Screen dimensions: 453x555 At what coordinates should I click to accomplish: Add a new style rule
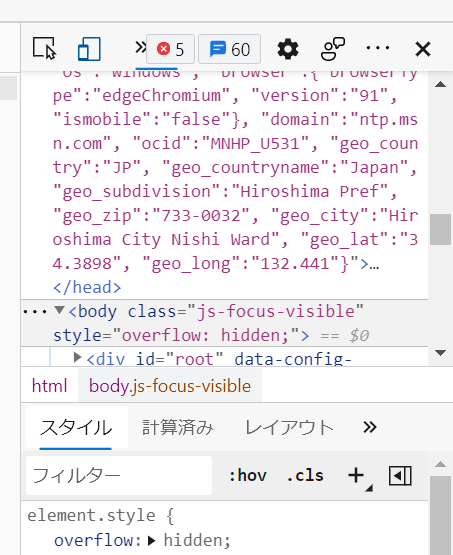pos(357,475)
